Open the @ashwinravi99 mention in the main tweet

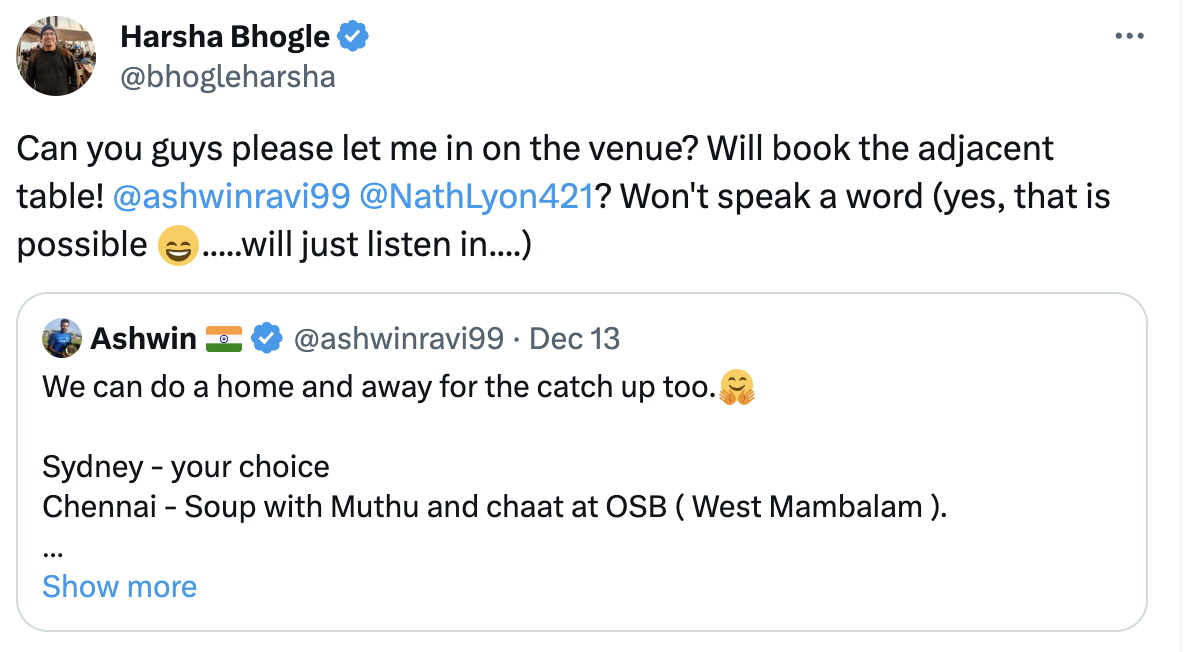coord(232,197)
